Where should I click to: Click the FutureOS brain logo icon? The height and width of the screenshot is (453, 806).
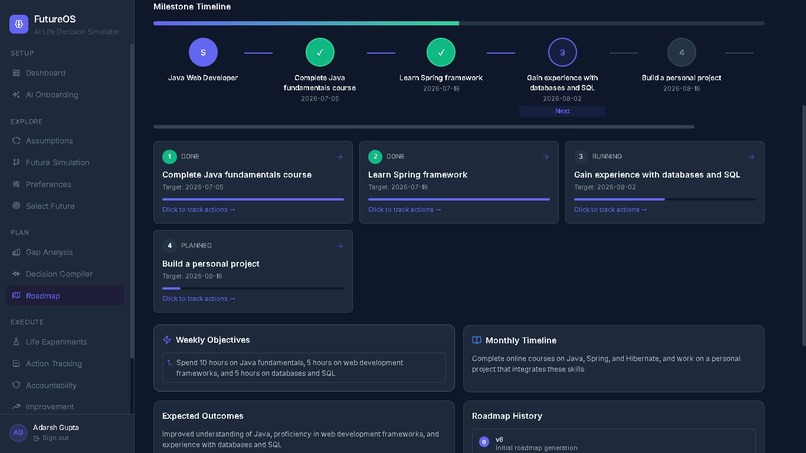19,24
